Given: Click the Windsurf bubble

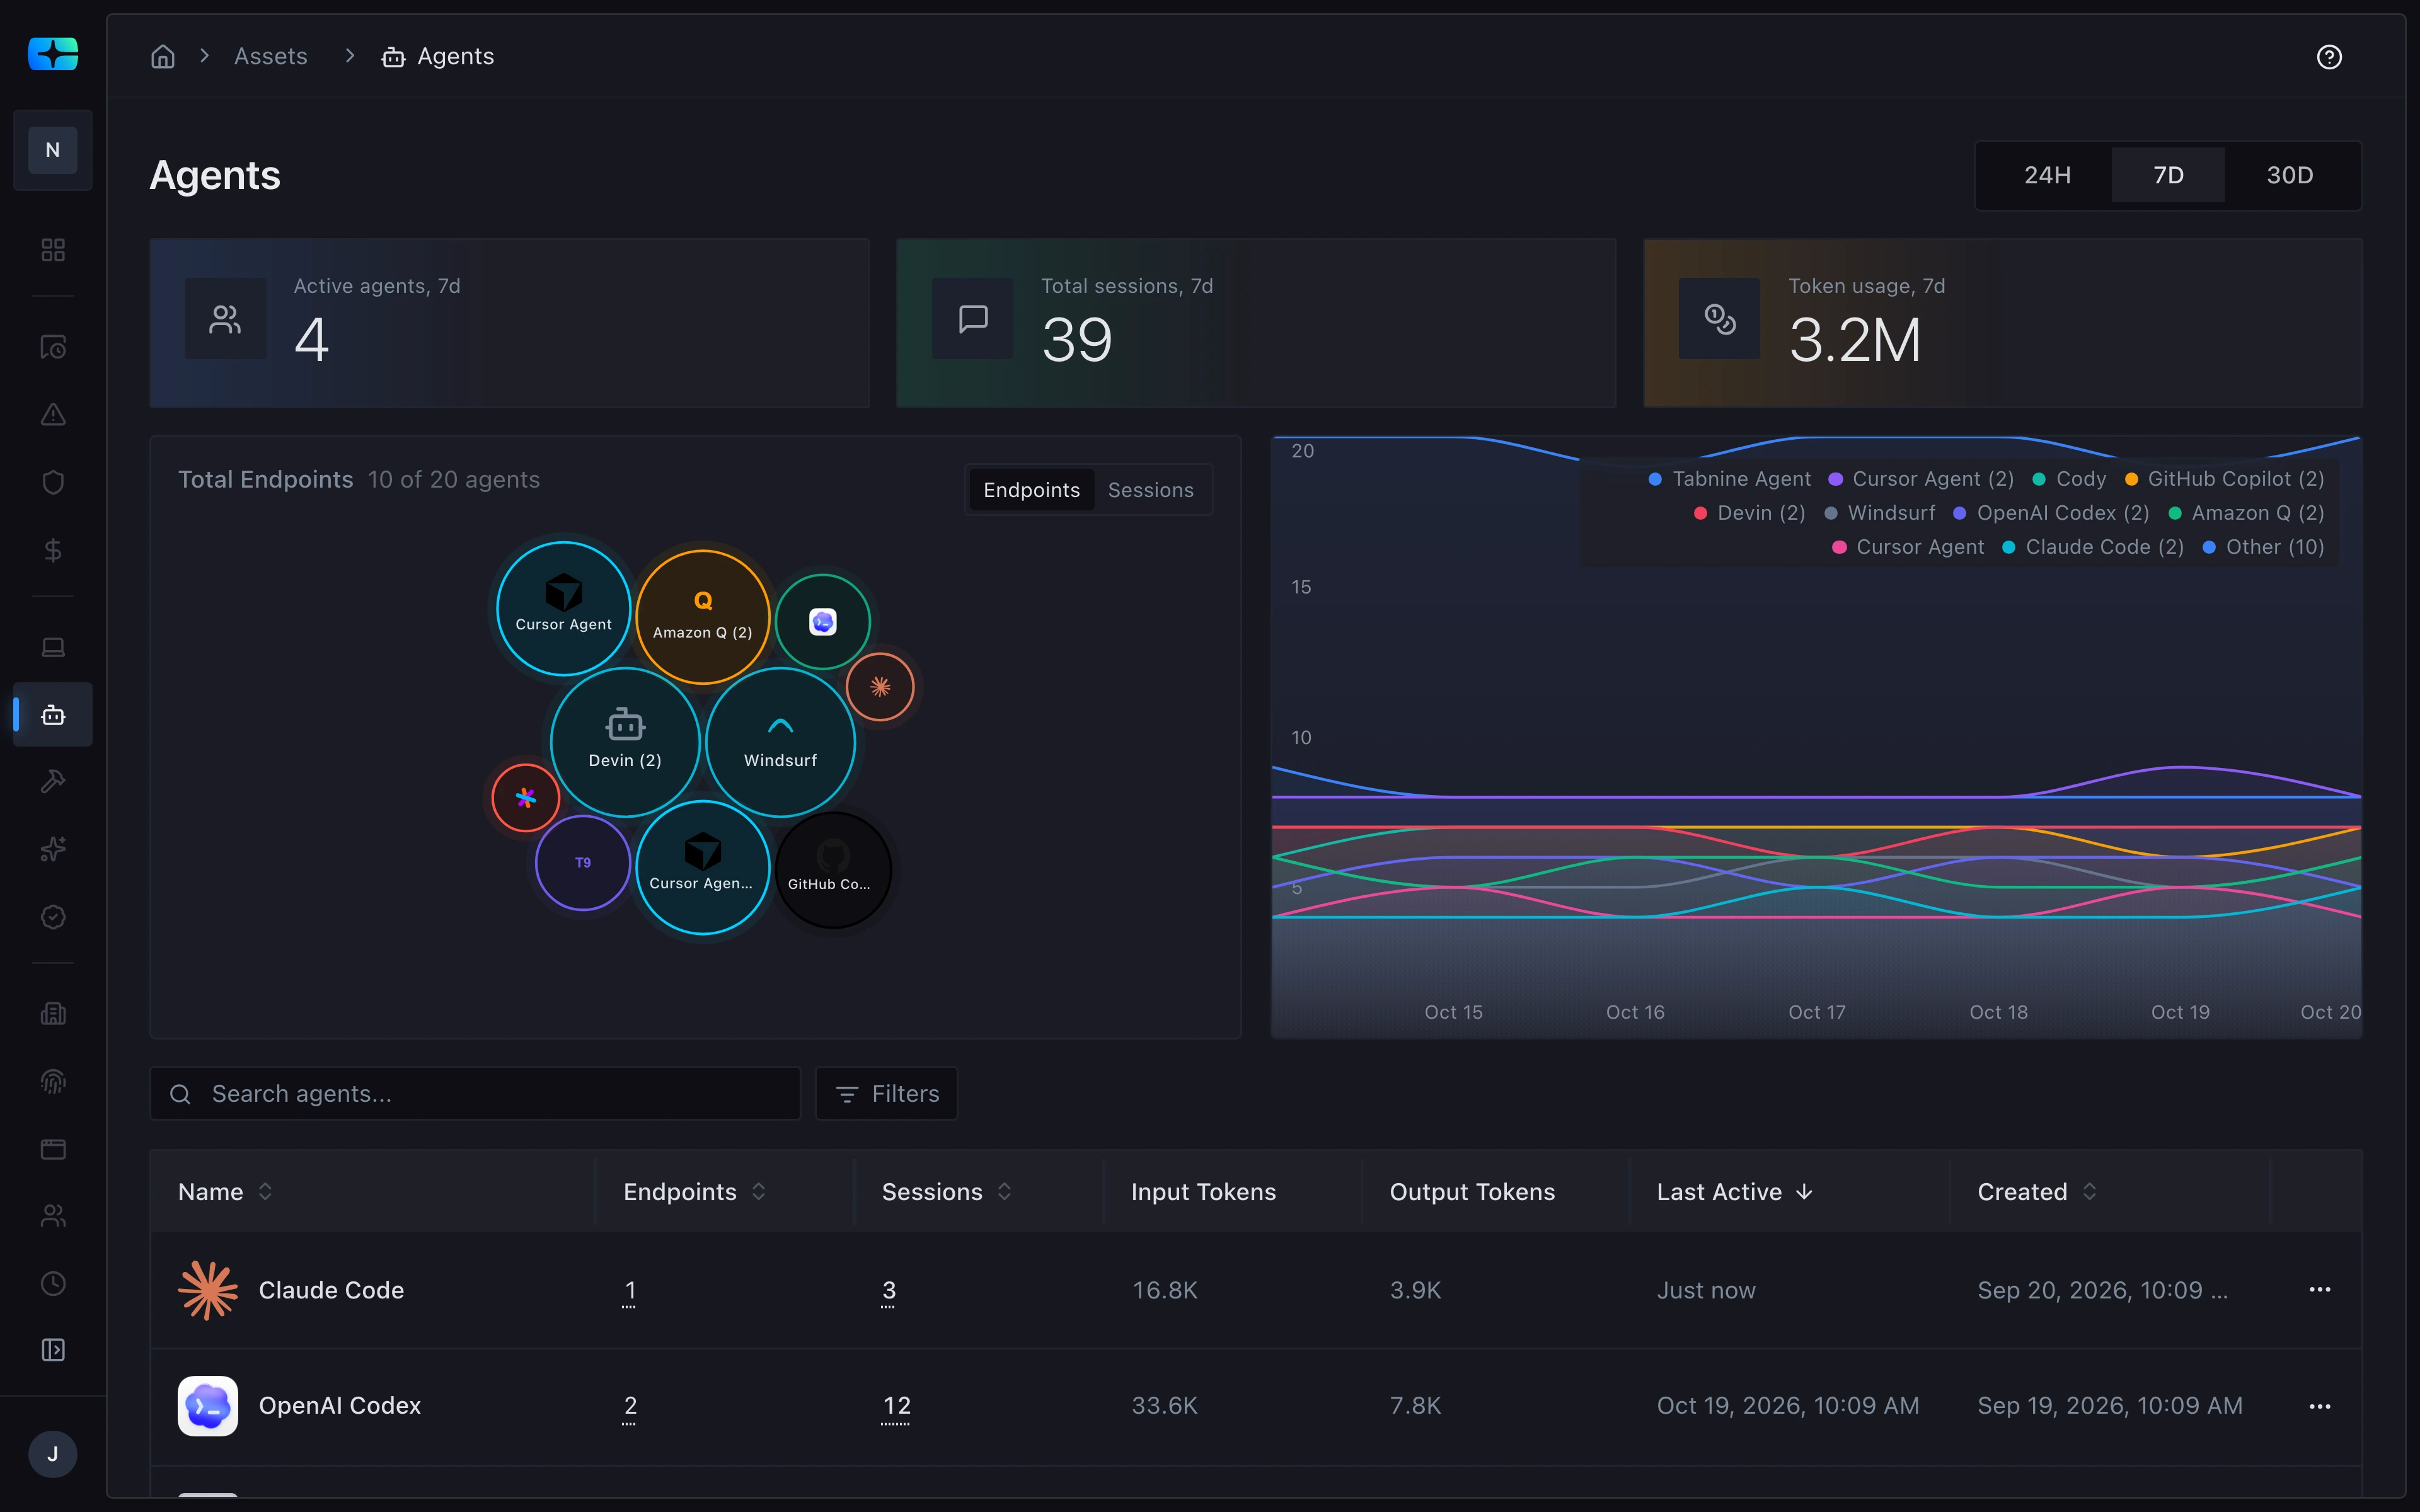Looking at the screenshot, I should pyautogui.click(x=780, y=742).
